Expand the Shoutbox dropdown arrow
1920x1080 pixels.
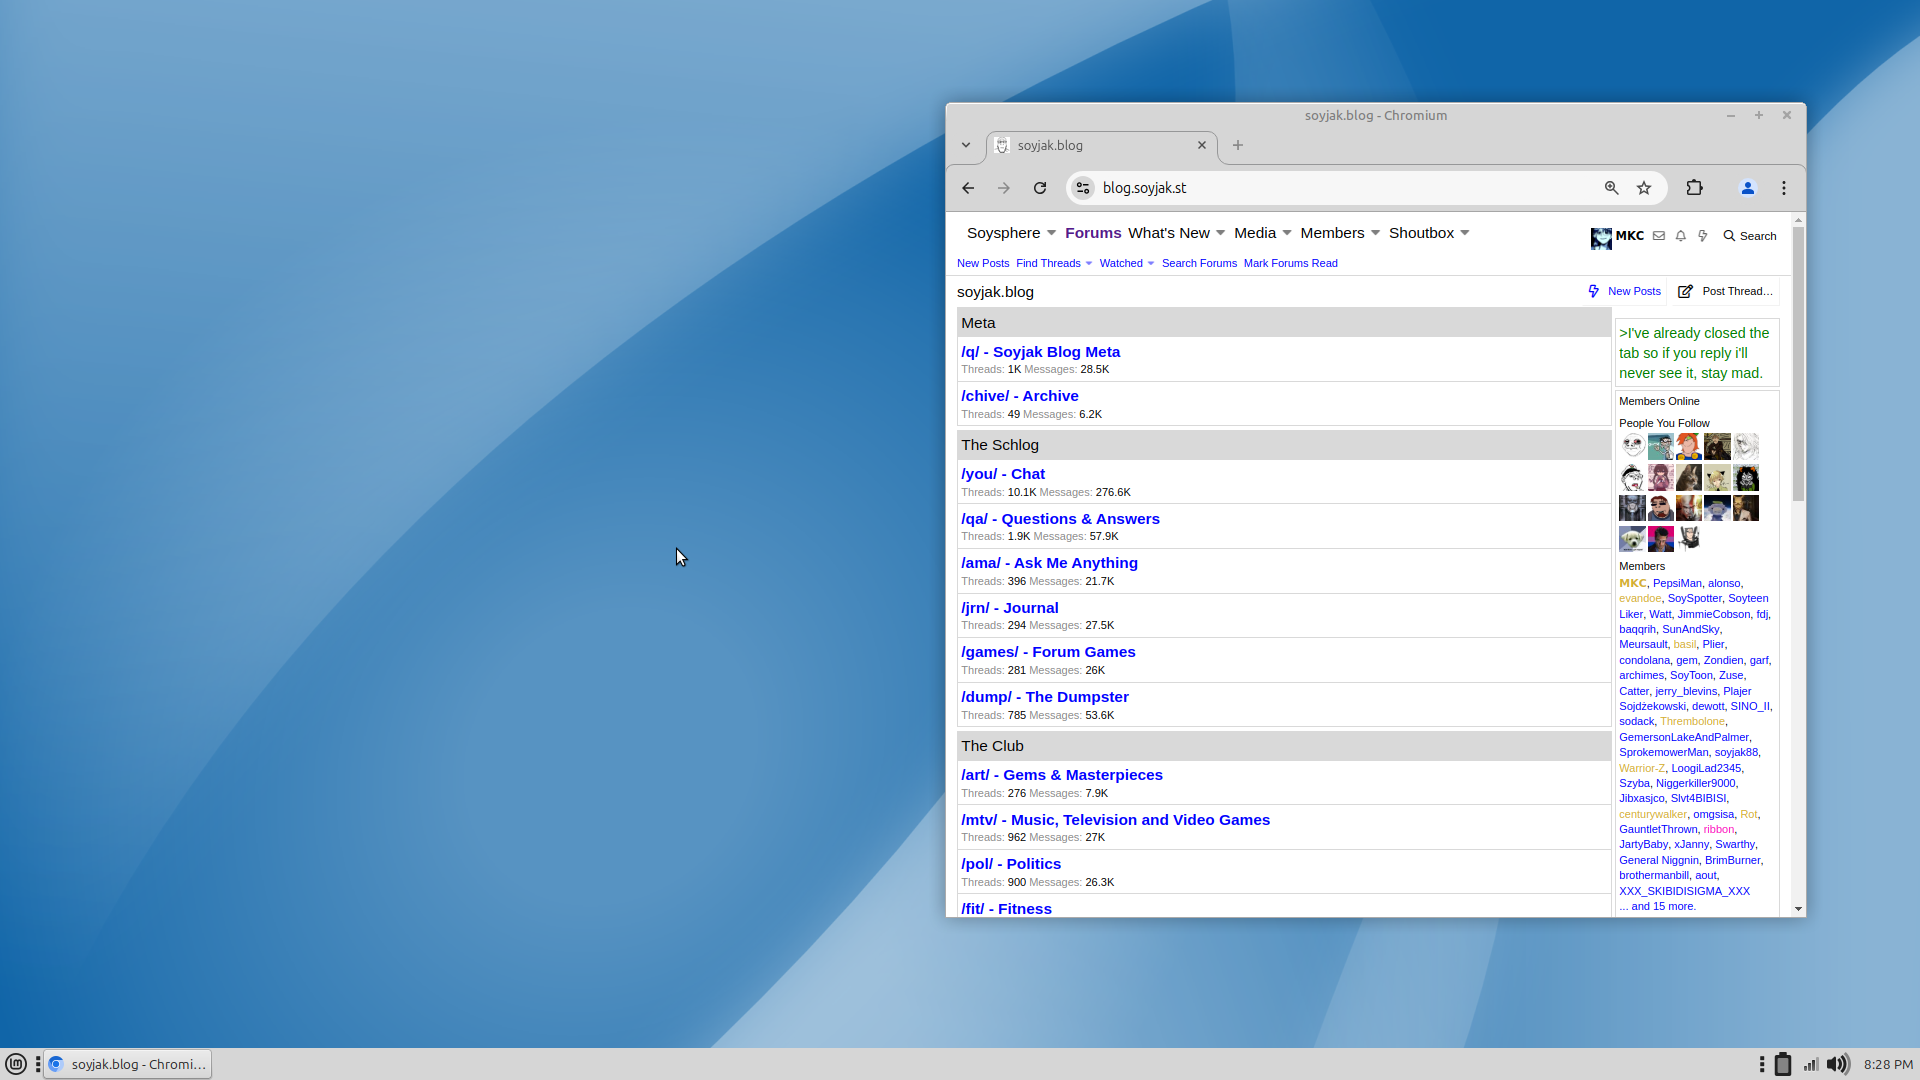(1465, 233)
